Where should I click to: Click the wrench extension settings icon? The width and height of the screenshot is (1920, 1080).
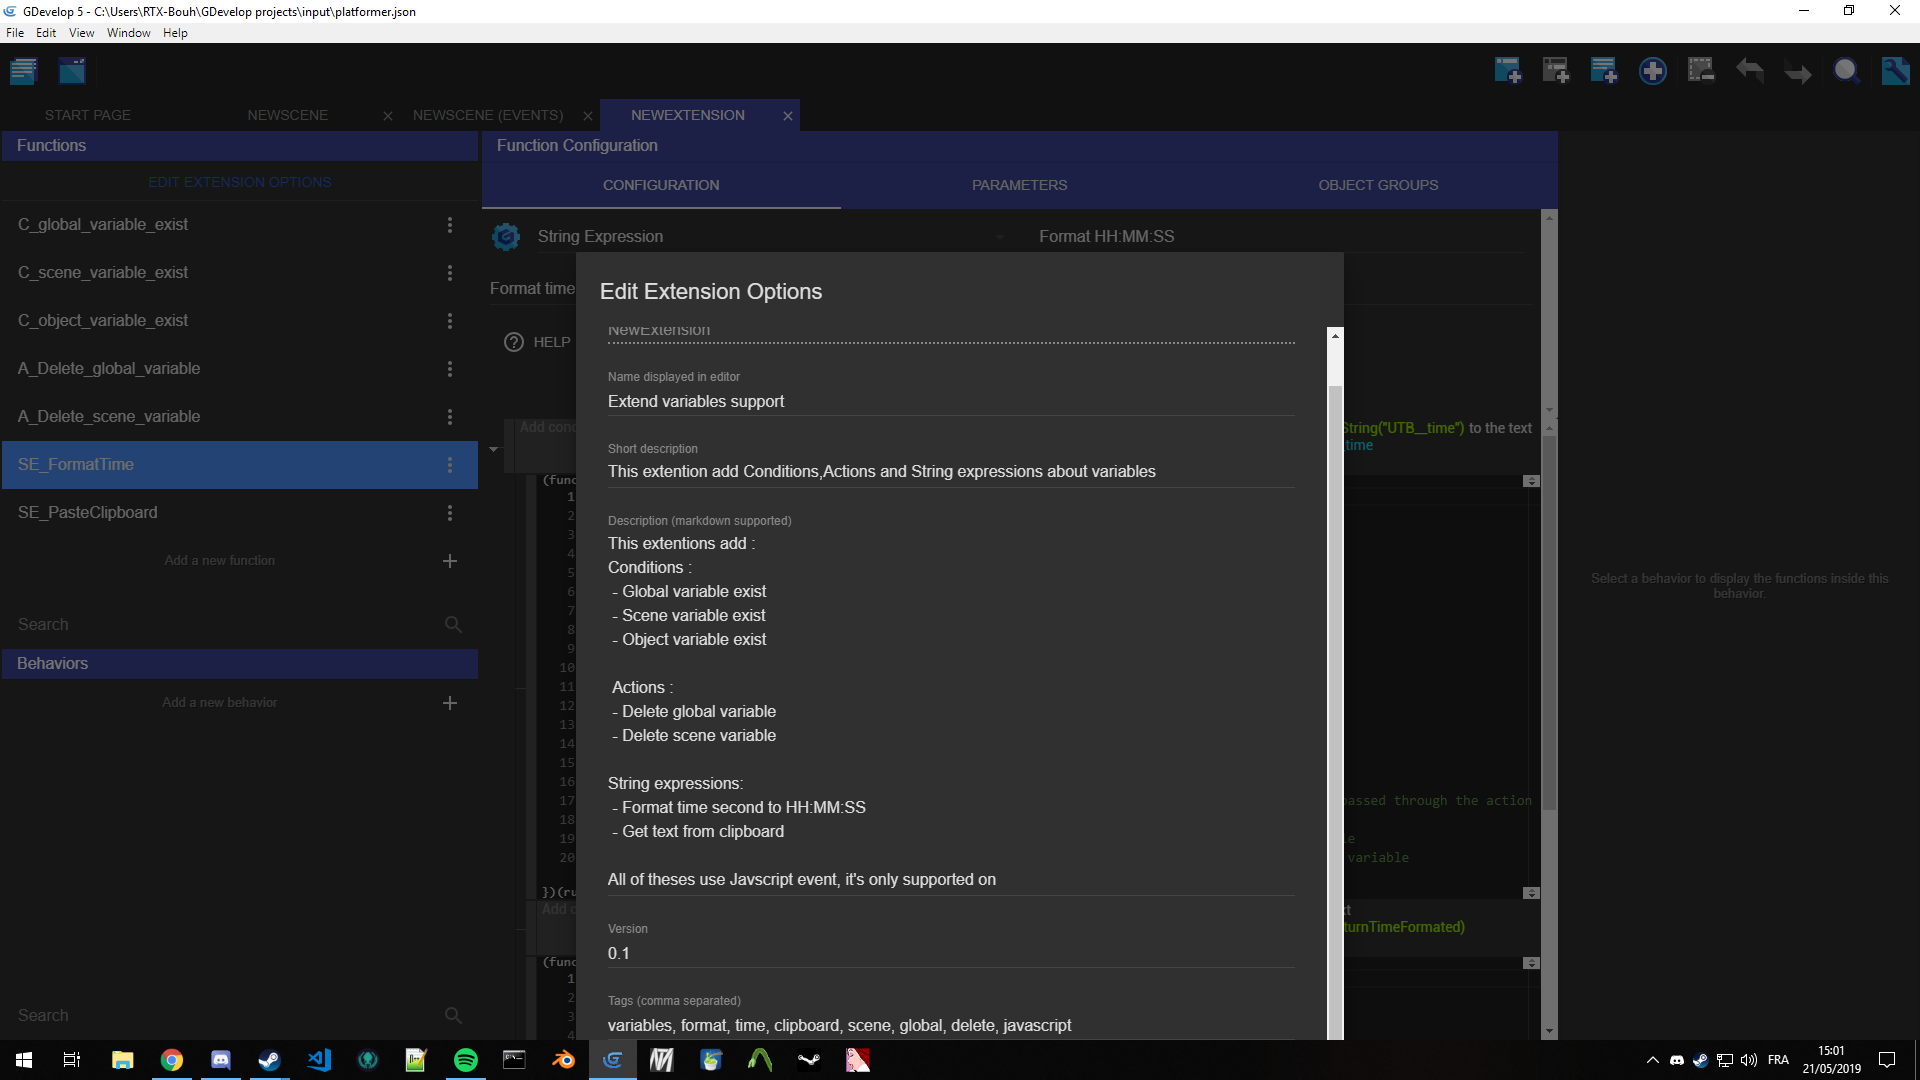coord(1895,71)
